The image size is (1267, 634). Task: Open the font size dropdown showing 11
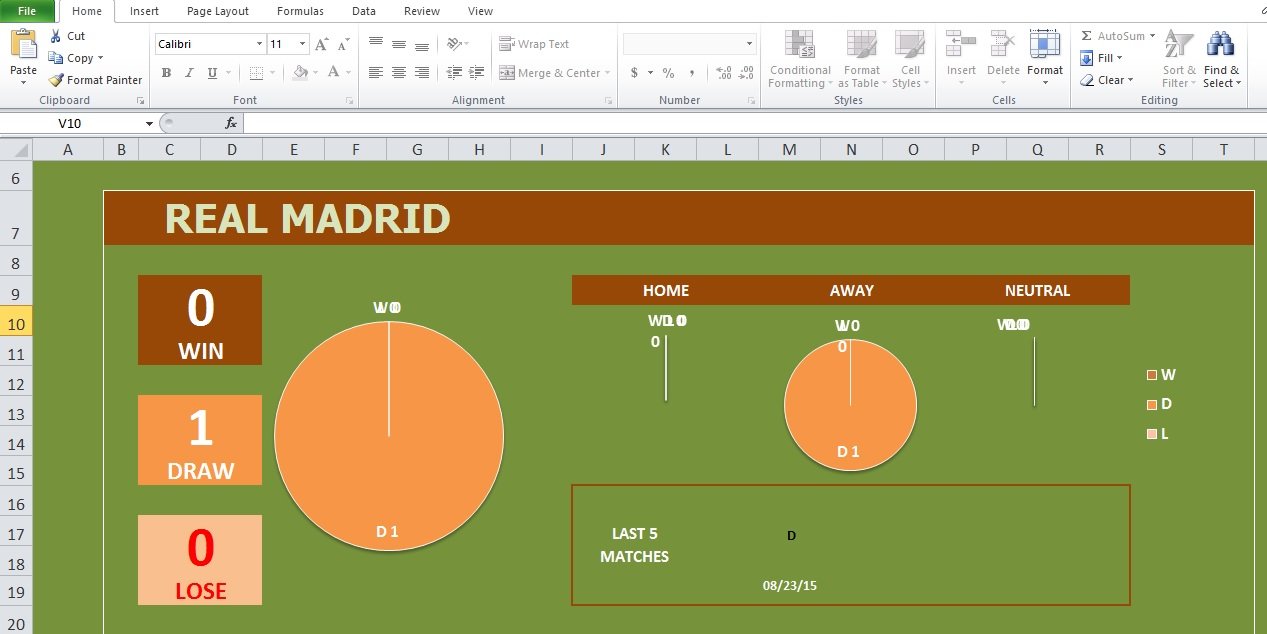pos(304,44)
